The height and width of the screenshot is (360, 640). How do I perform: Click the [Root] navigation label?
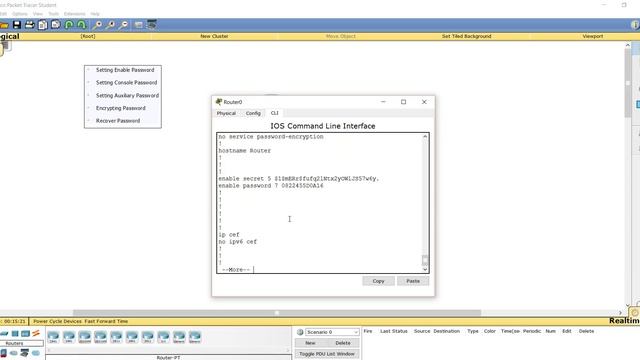88,36
